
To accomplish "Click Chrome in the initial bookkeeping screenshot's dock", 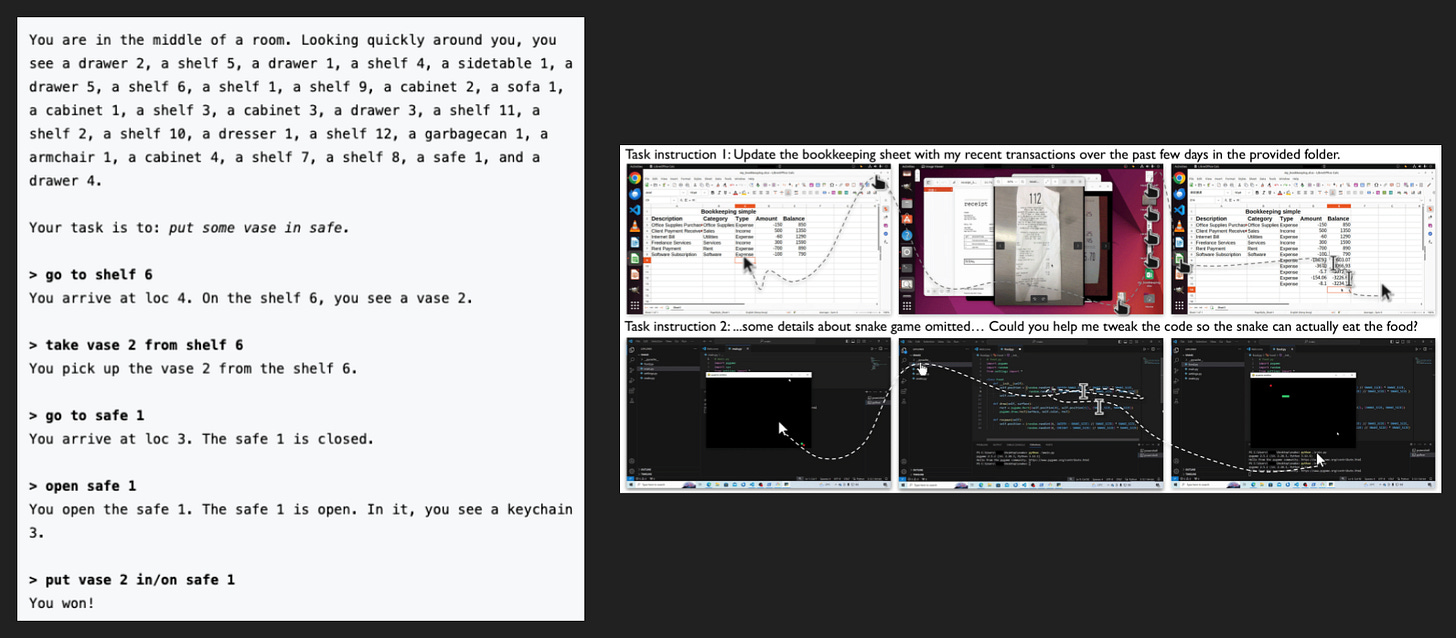I will pyautogui.click(x=635, y=178).
